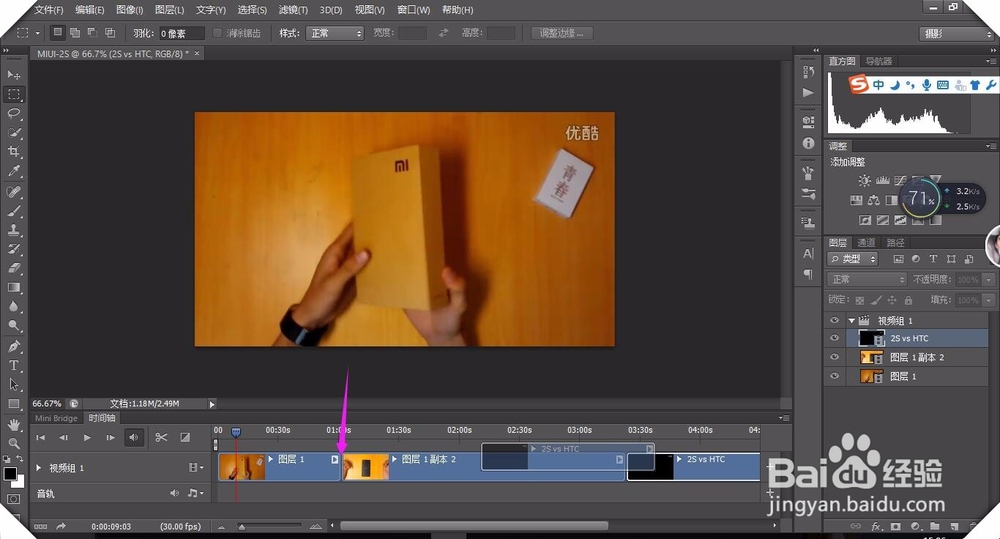
Task: Toggle lock all for layer
Action: click(908, 300)
